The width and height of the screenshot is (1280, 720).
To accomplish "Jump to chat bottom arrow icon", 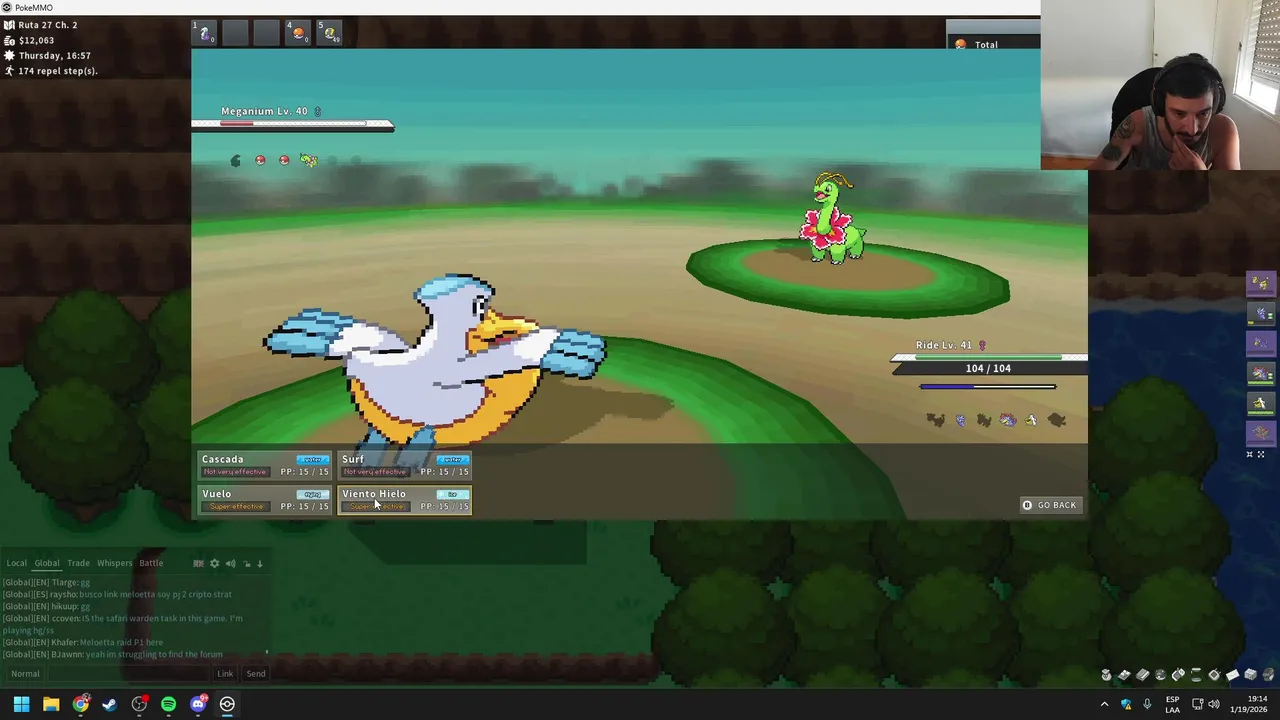I will (260, 564).
